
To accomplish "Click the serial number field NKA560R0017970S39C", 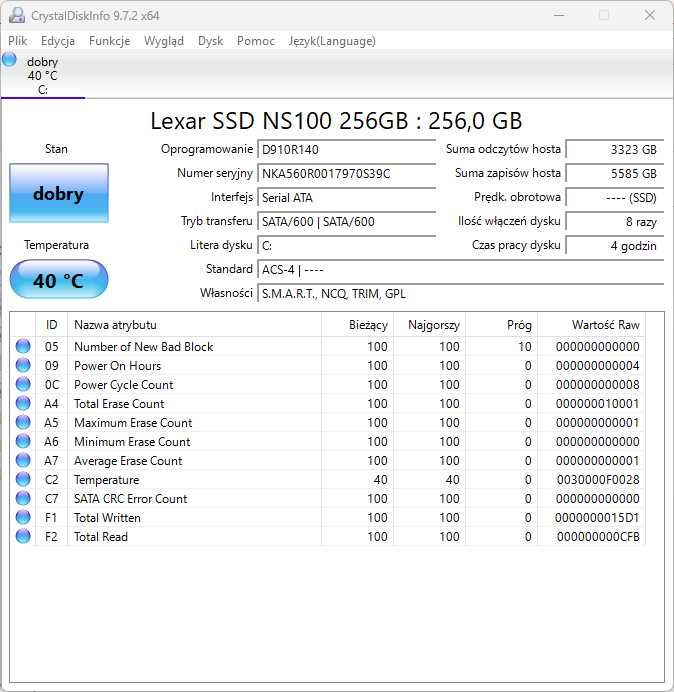I will (346, 173).
